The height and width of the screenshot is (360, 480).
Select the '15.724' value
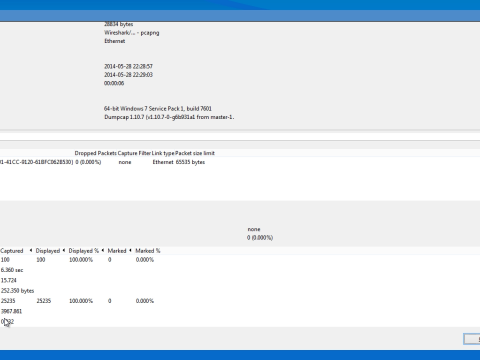tap(9, 280)
